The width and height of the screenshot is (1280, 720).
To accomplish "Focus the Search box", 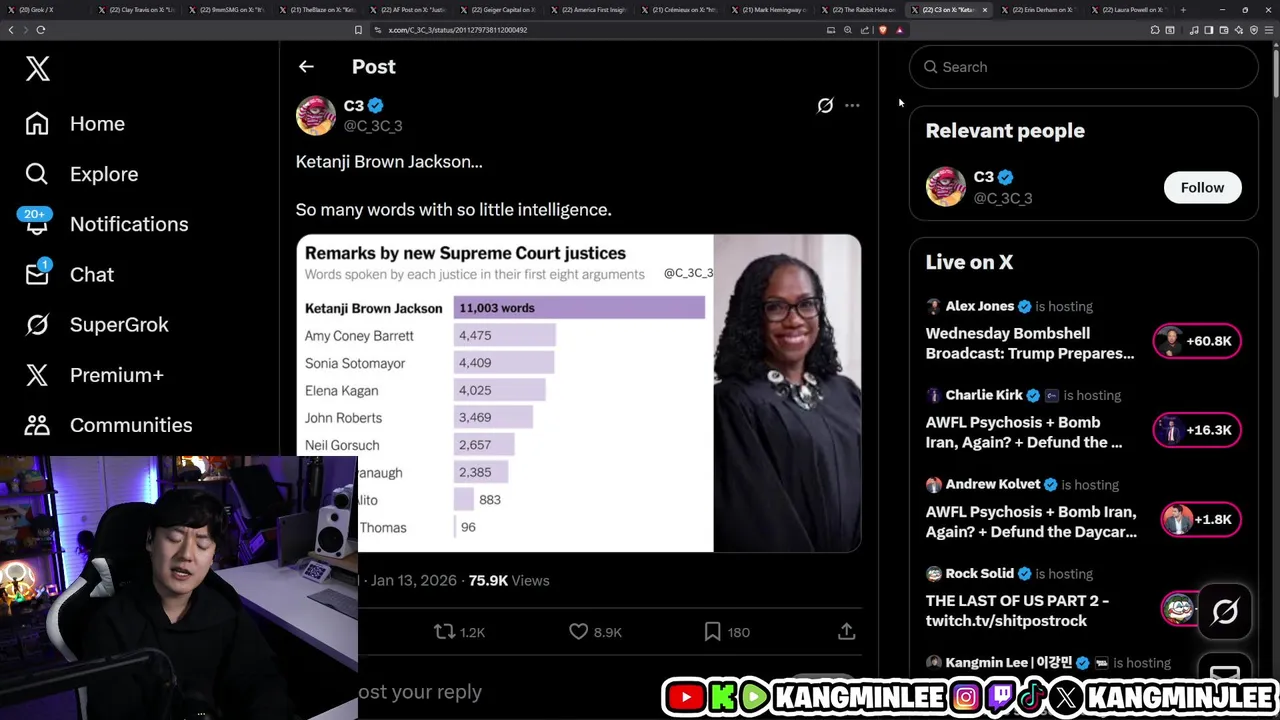I will (1083, 67).
